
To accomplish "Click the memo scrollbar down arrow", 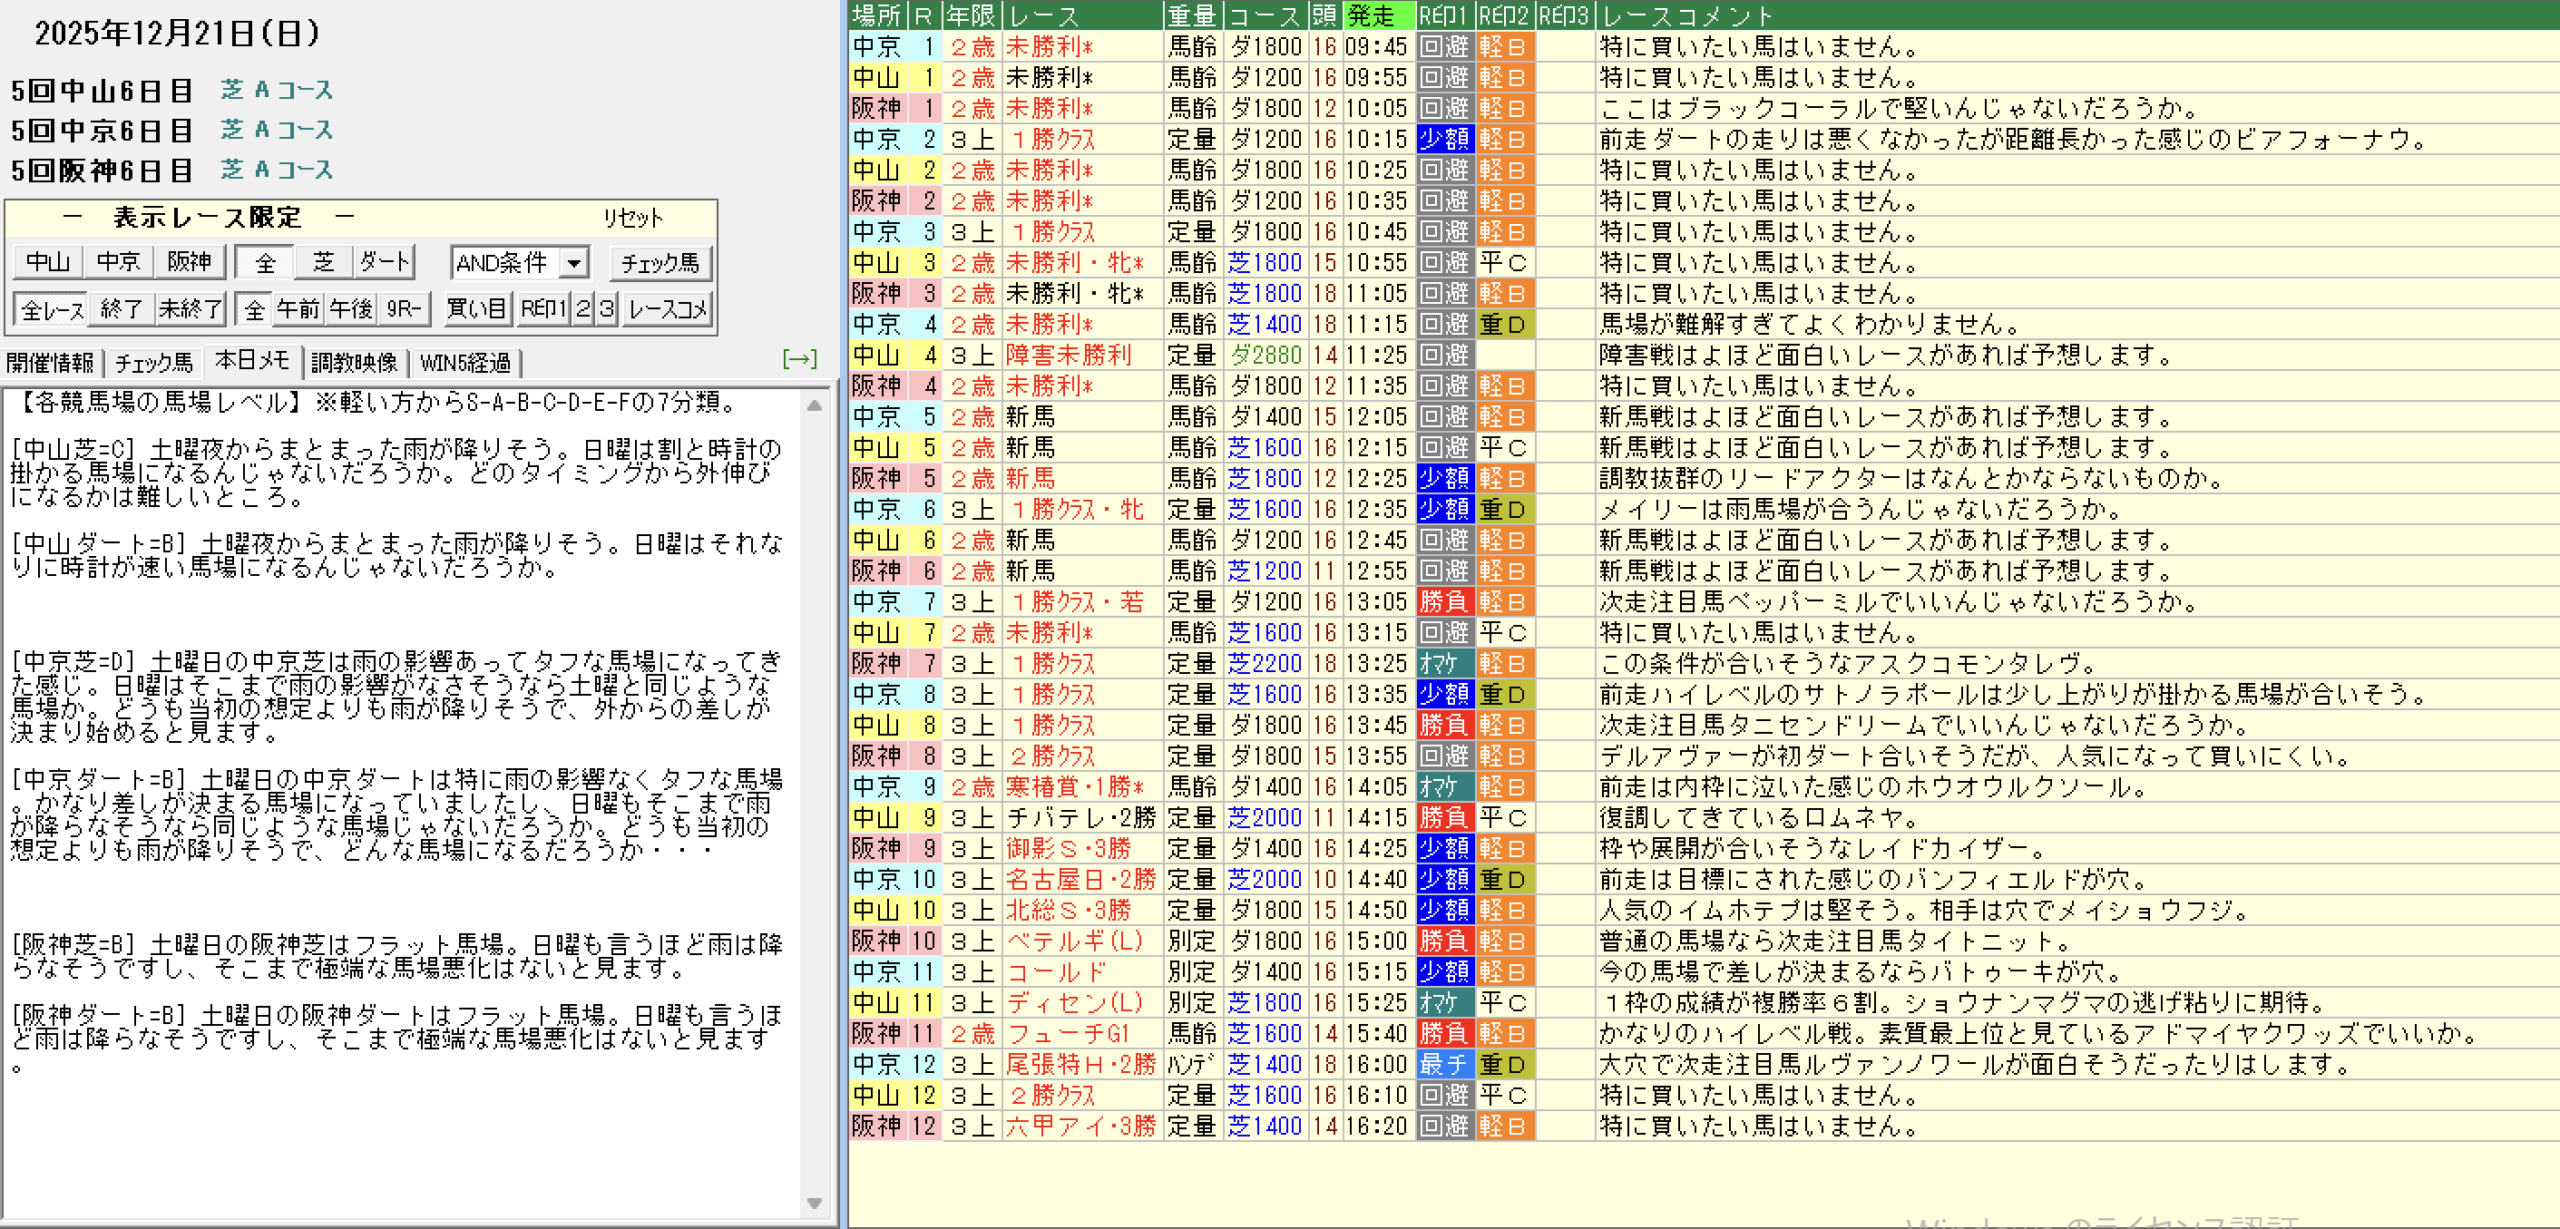I will pos(814,1203).
